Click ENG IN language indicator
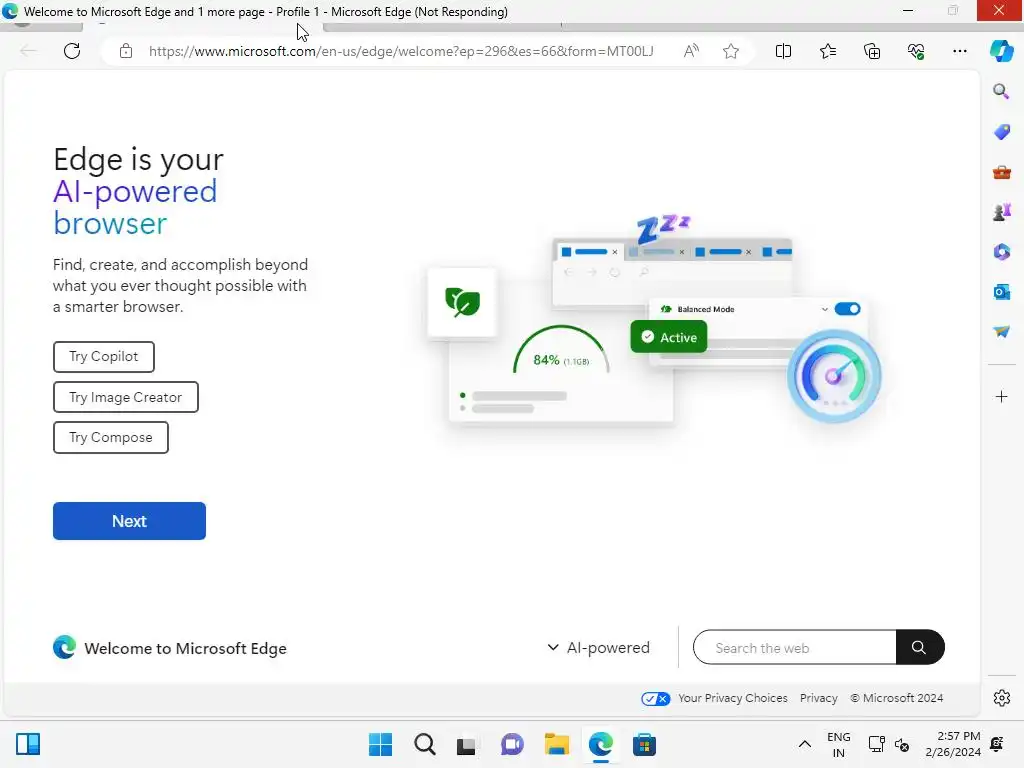 point(839,744)
